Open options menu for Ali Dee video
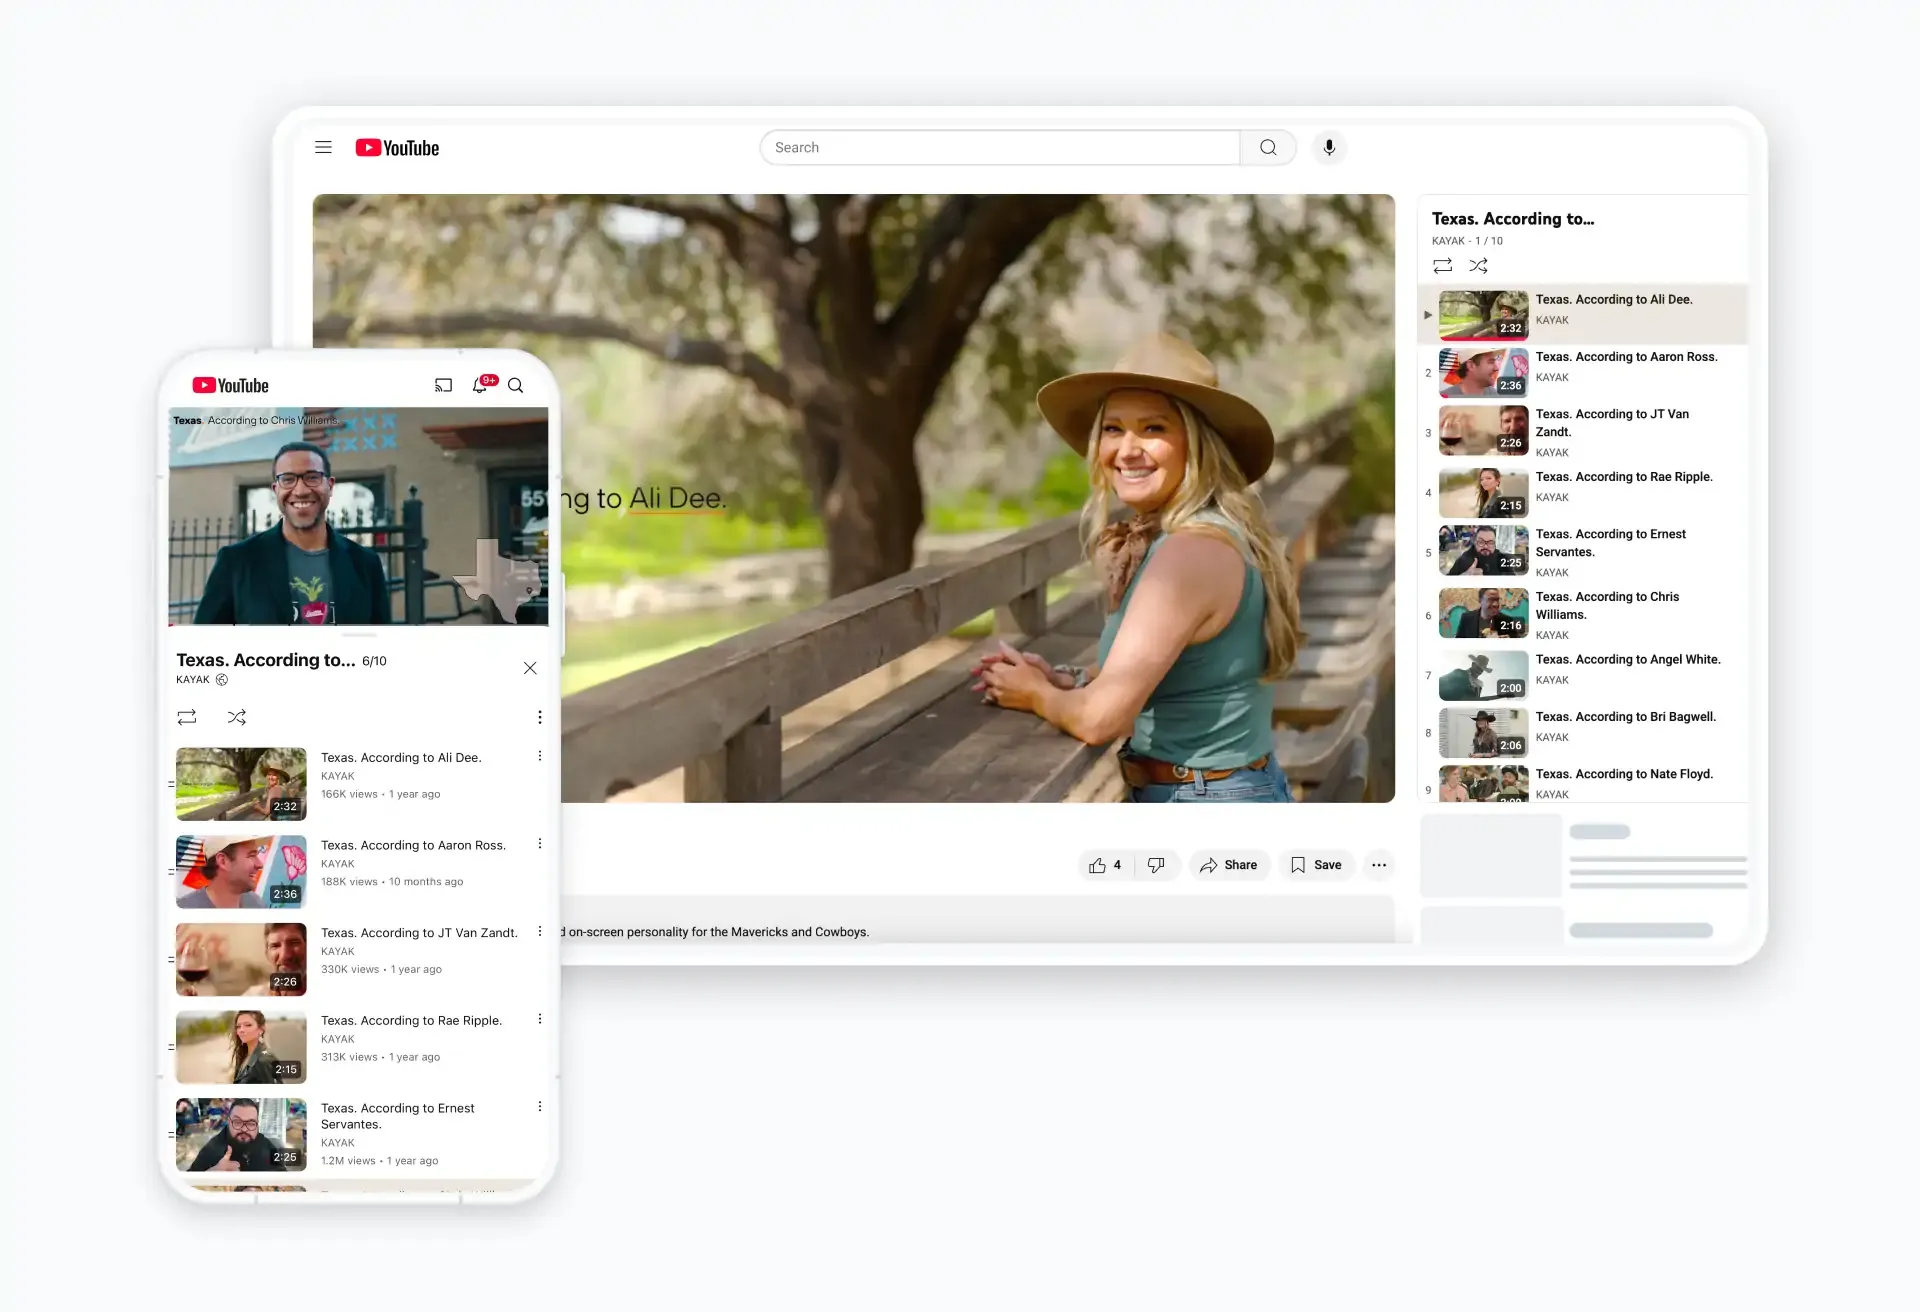The width and height of the screenshot is (1920, 1312). pyautogui.click(x=540, y=756)
